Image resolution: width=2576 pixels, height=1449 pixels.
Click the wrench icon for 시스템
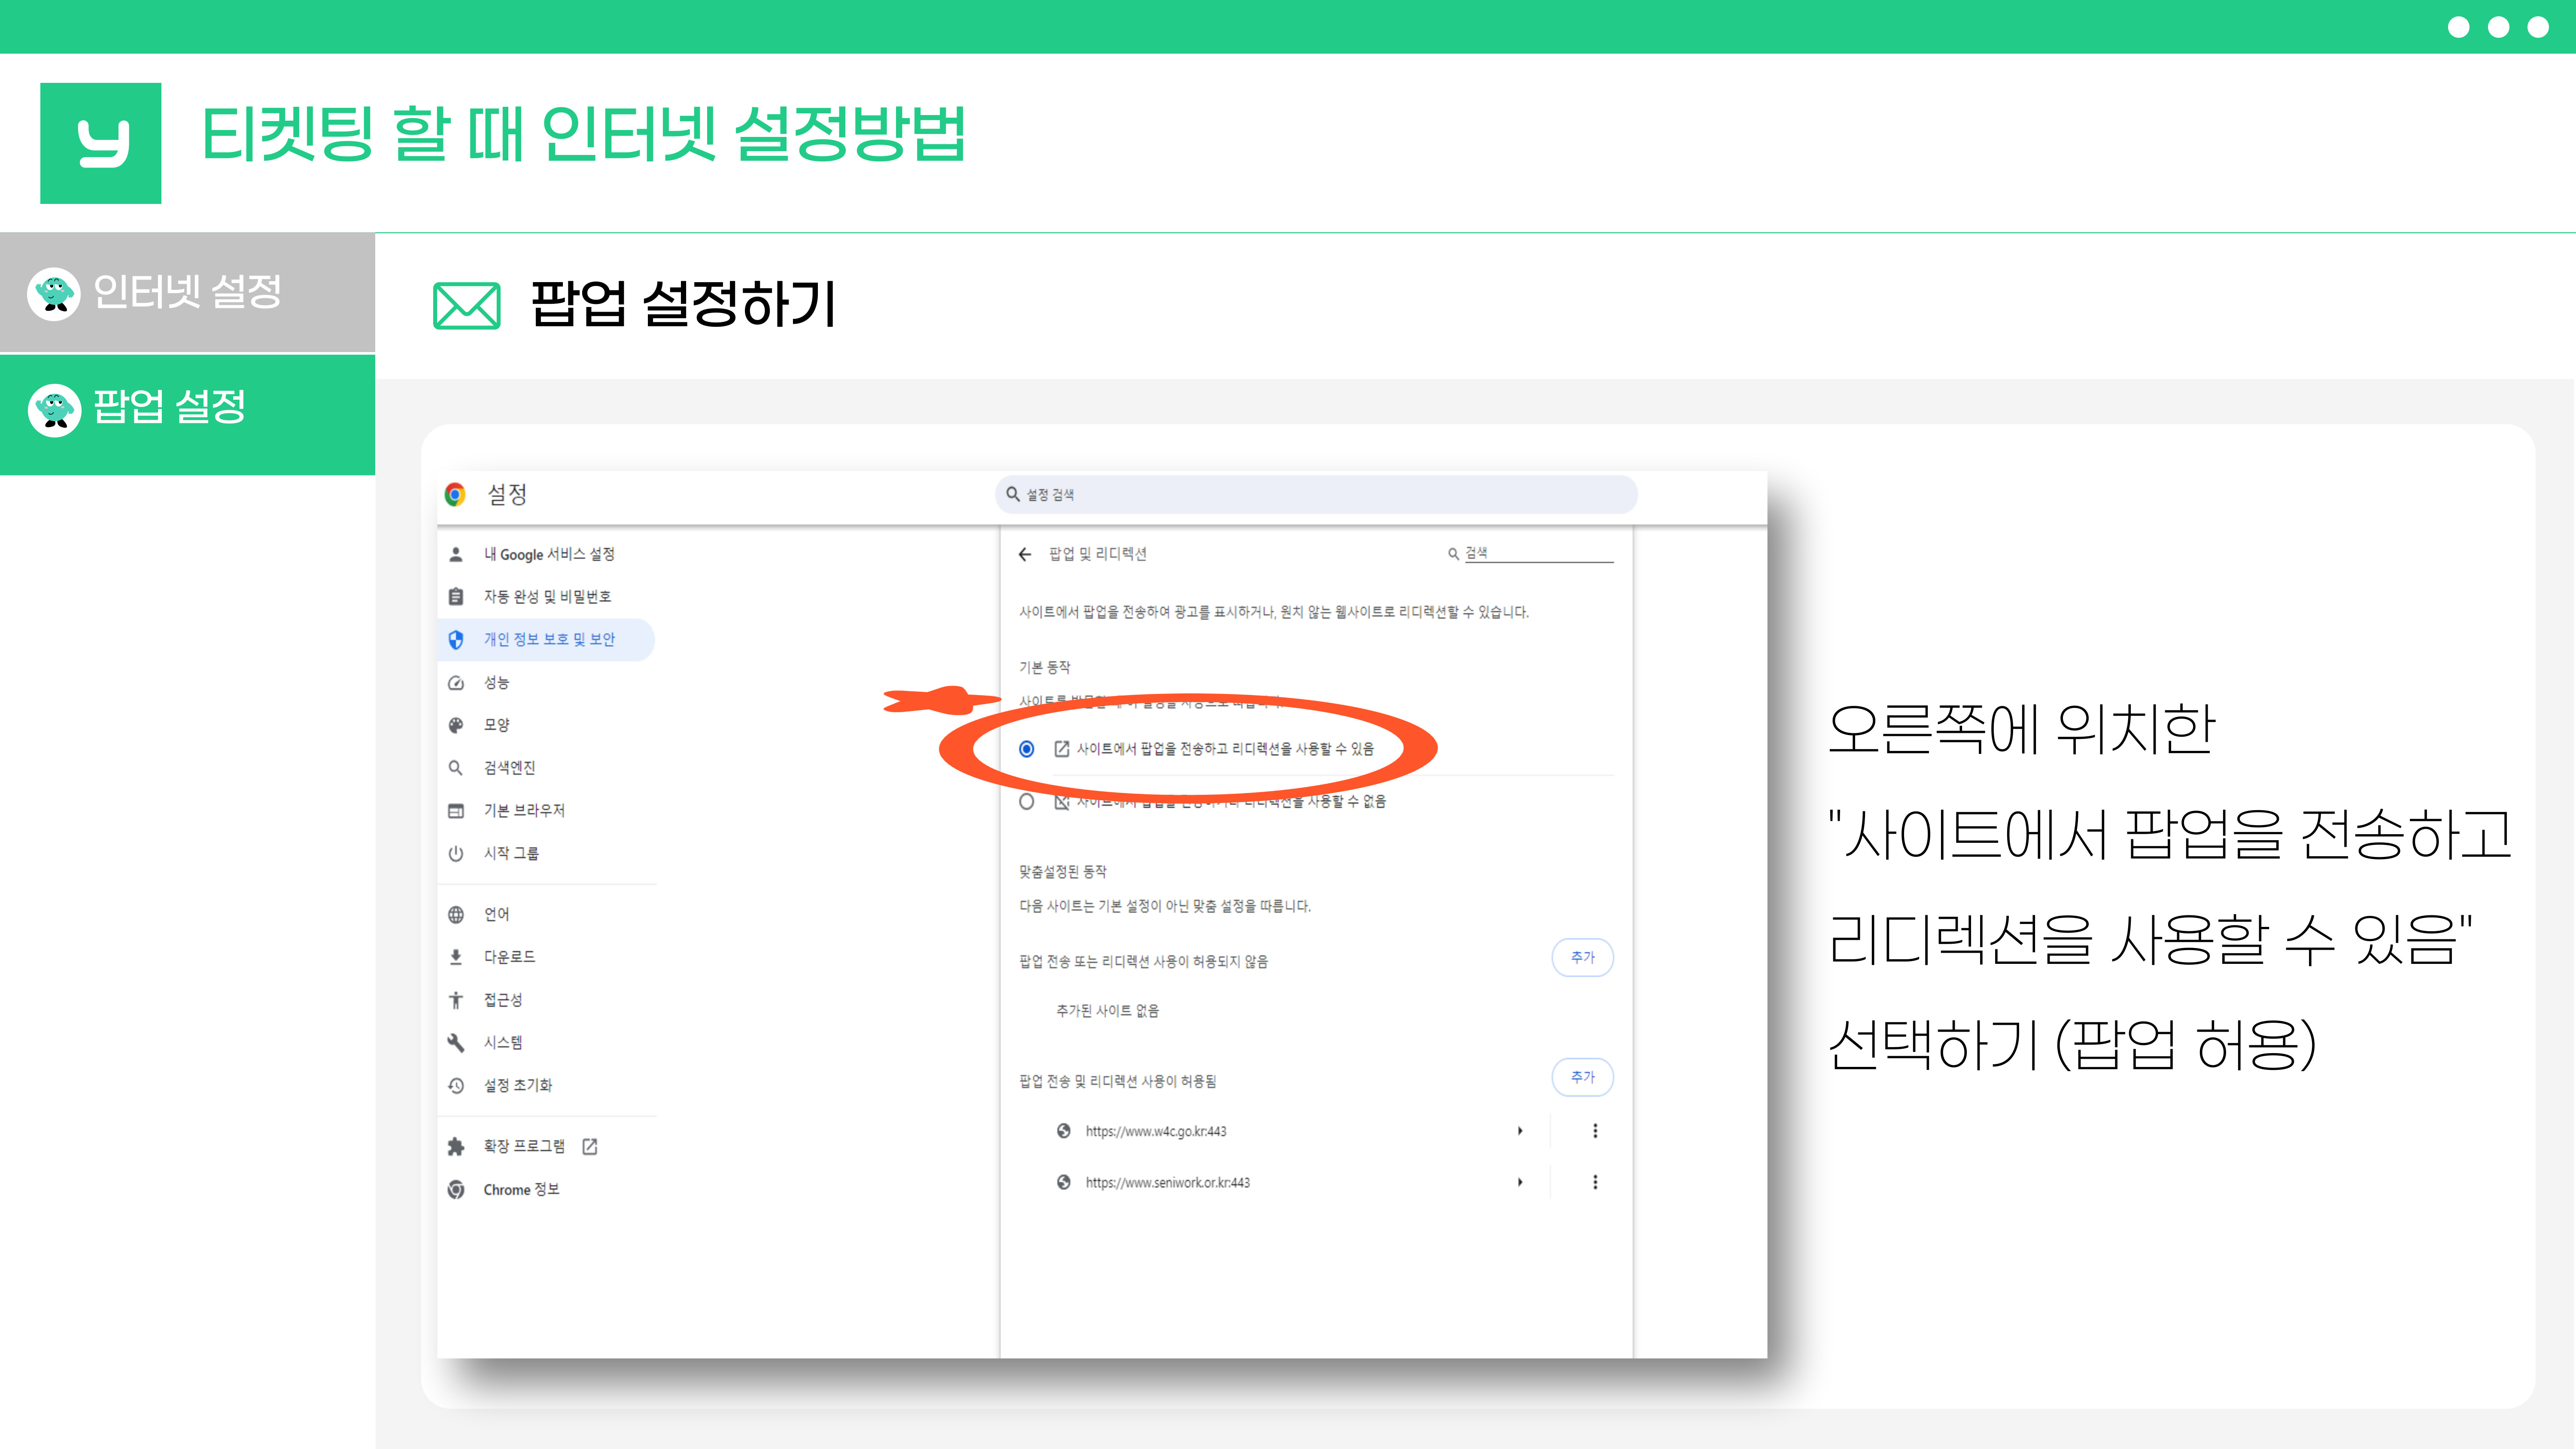456,1042
